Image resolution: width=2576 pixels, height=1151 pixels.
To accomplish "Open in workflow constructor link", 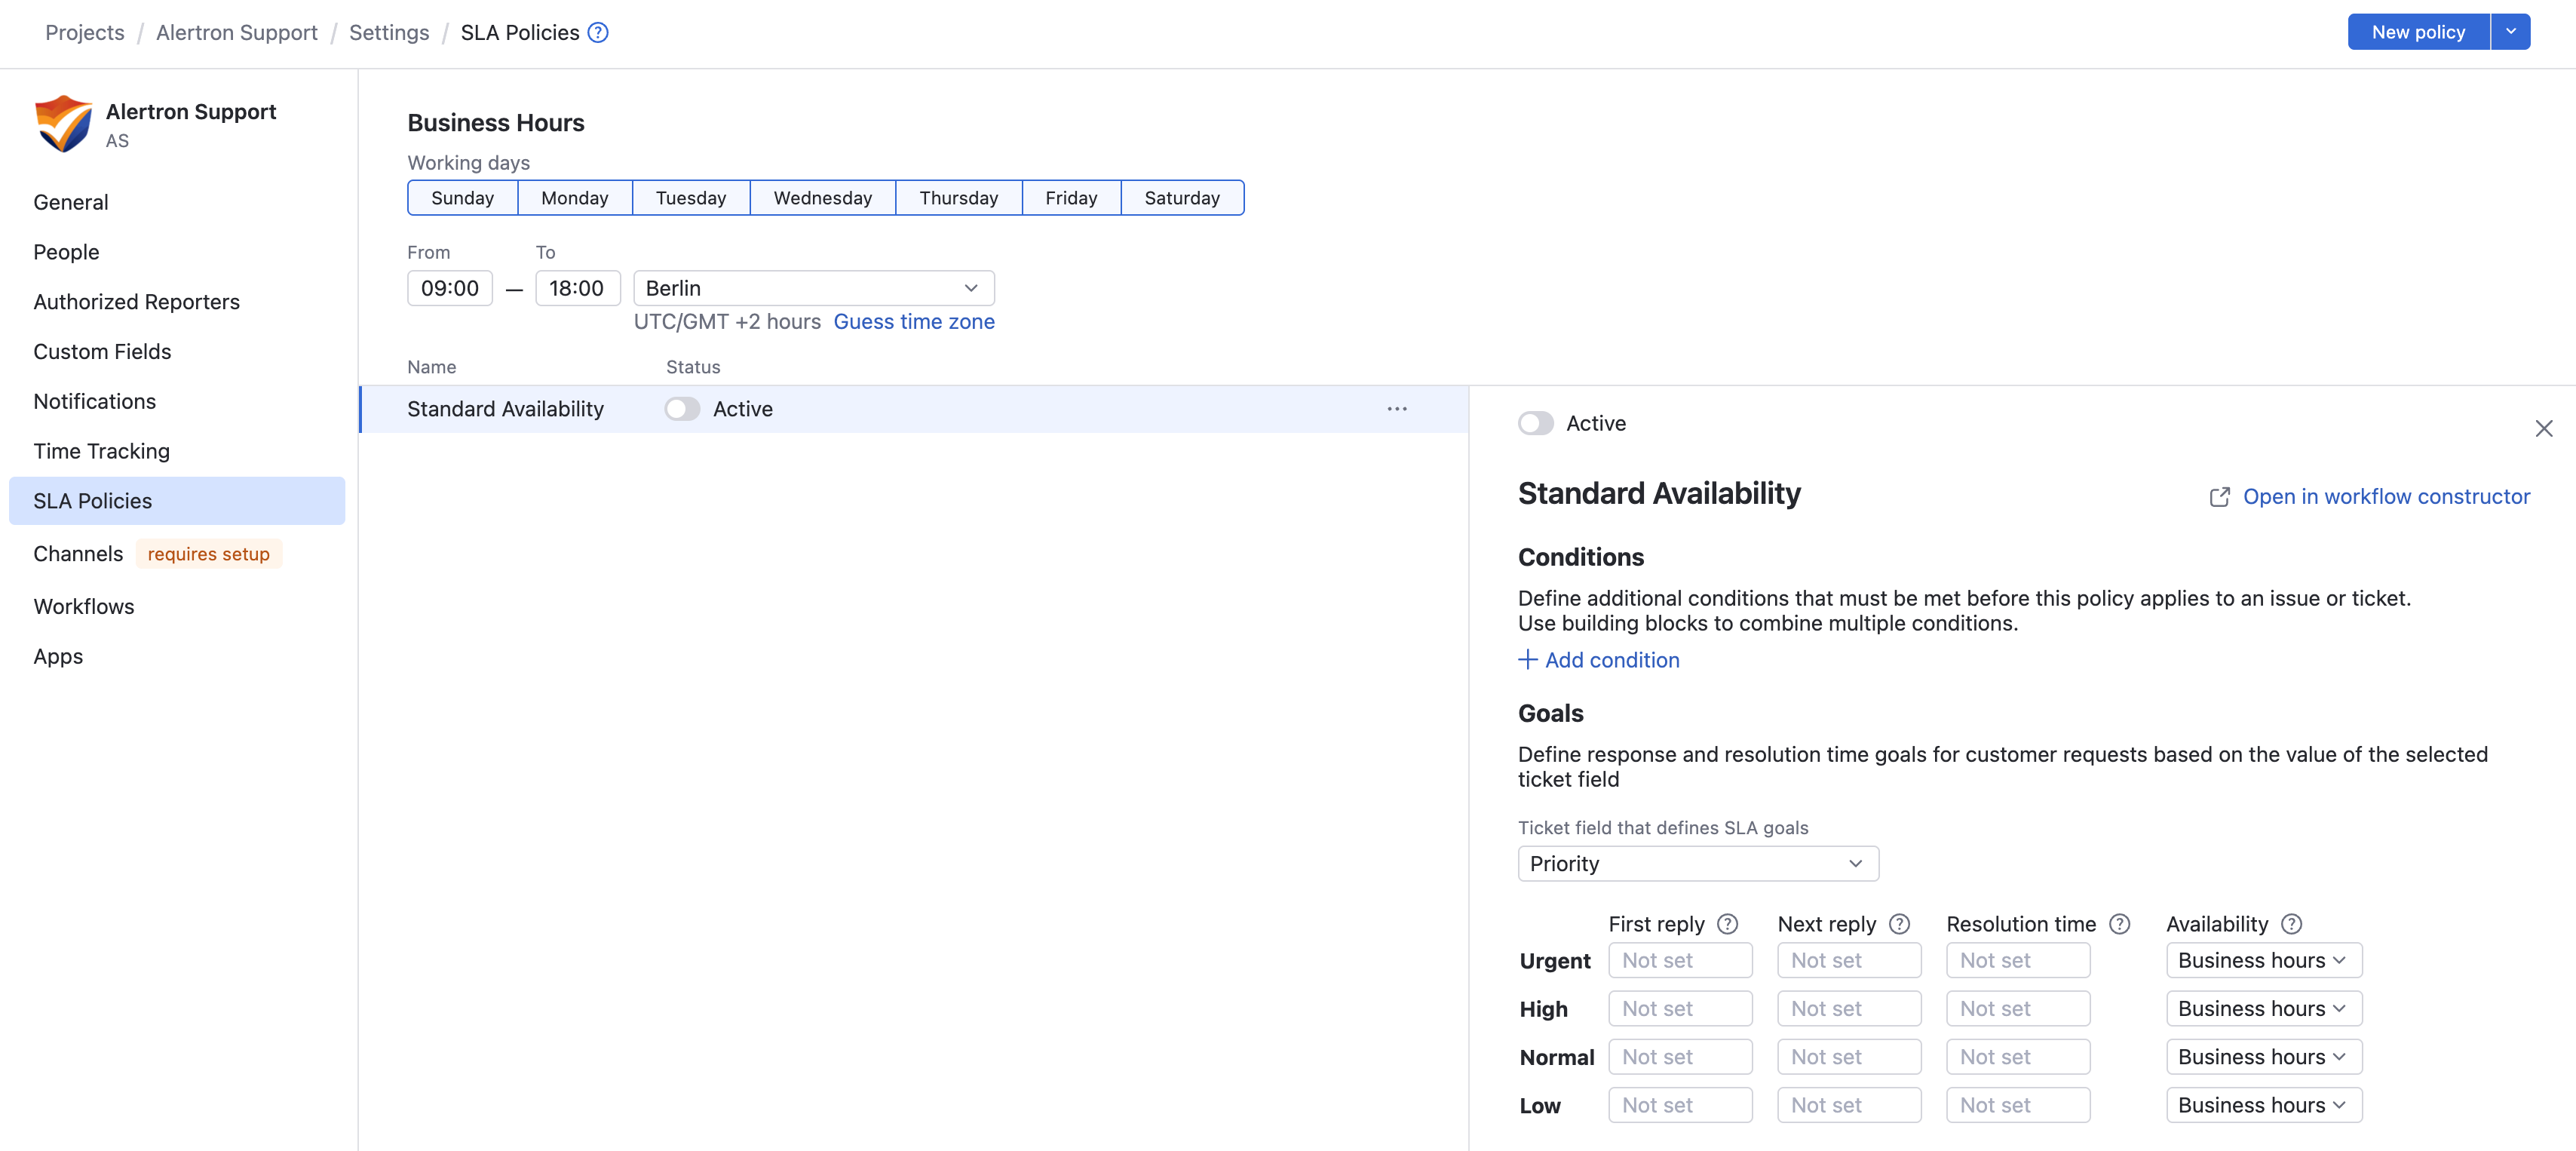I will [x=2386, y=497].
